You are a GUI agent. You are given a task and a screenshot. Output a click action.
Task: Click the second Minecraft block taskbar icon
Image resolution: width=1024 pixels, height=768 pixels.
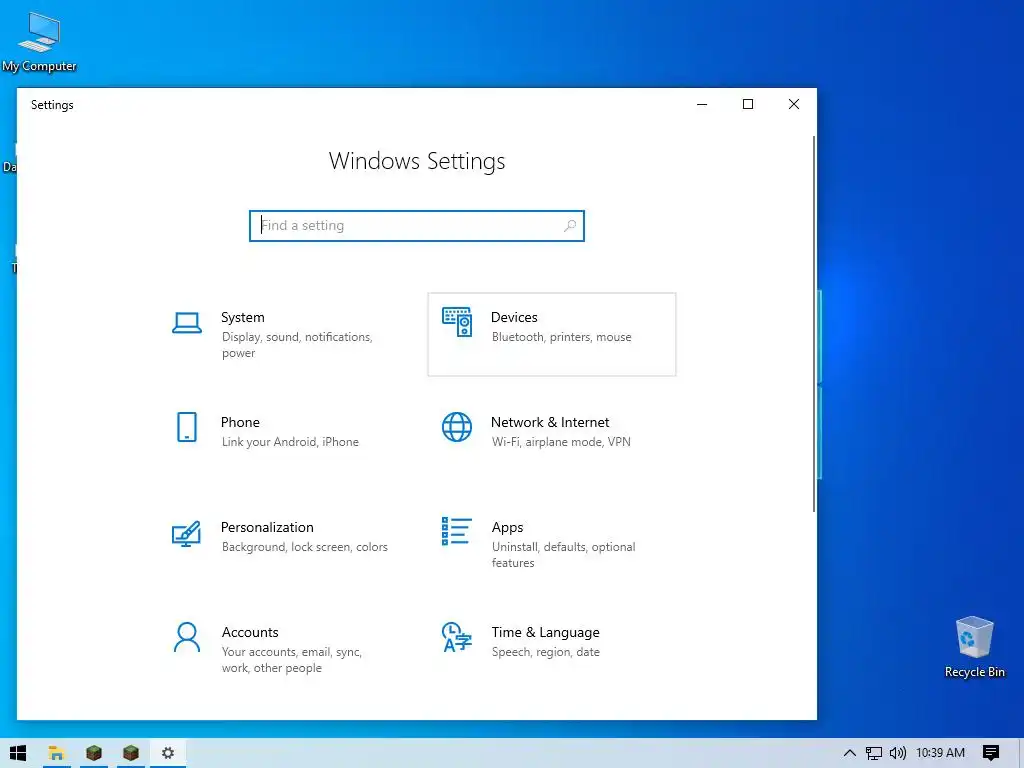131,753
